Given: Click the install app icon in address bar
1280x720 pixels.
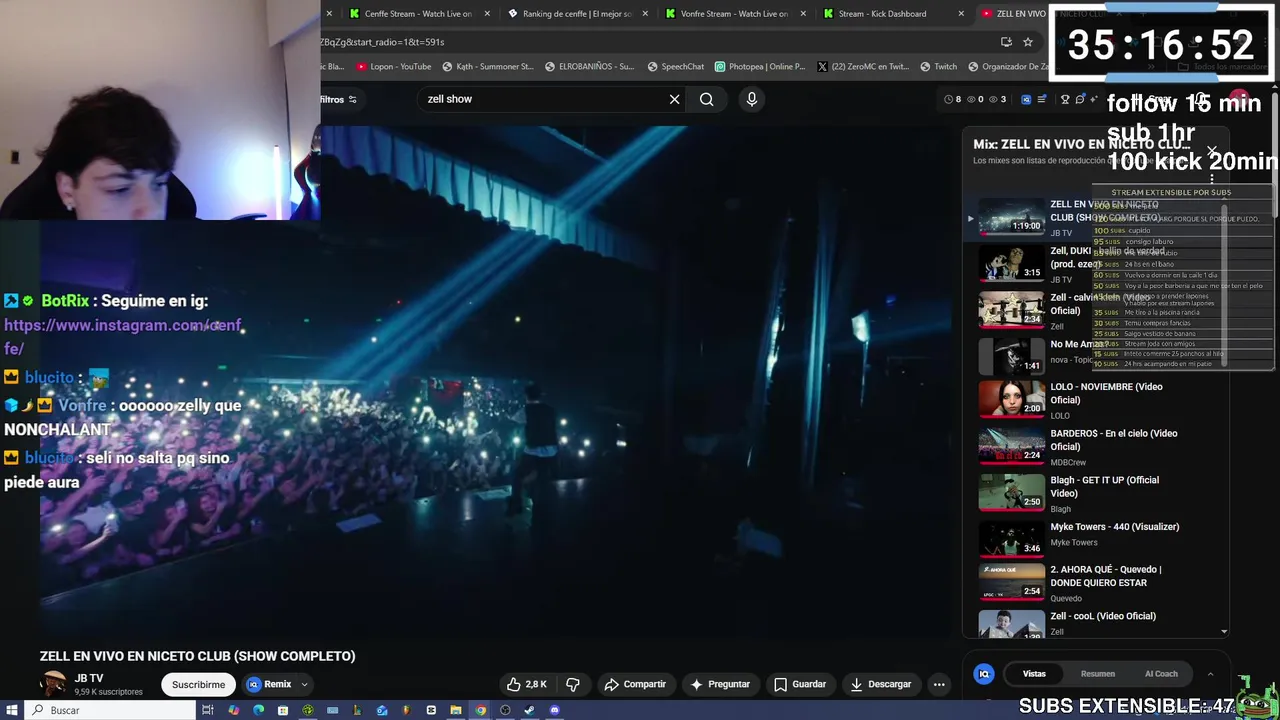Looking at the screenshot, I should (1006, 42).
